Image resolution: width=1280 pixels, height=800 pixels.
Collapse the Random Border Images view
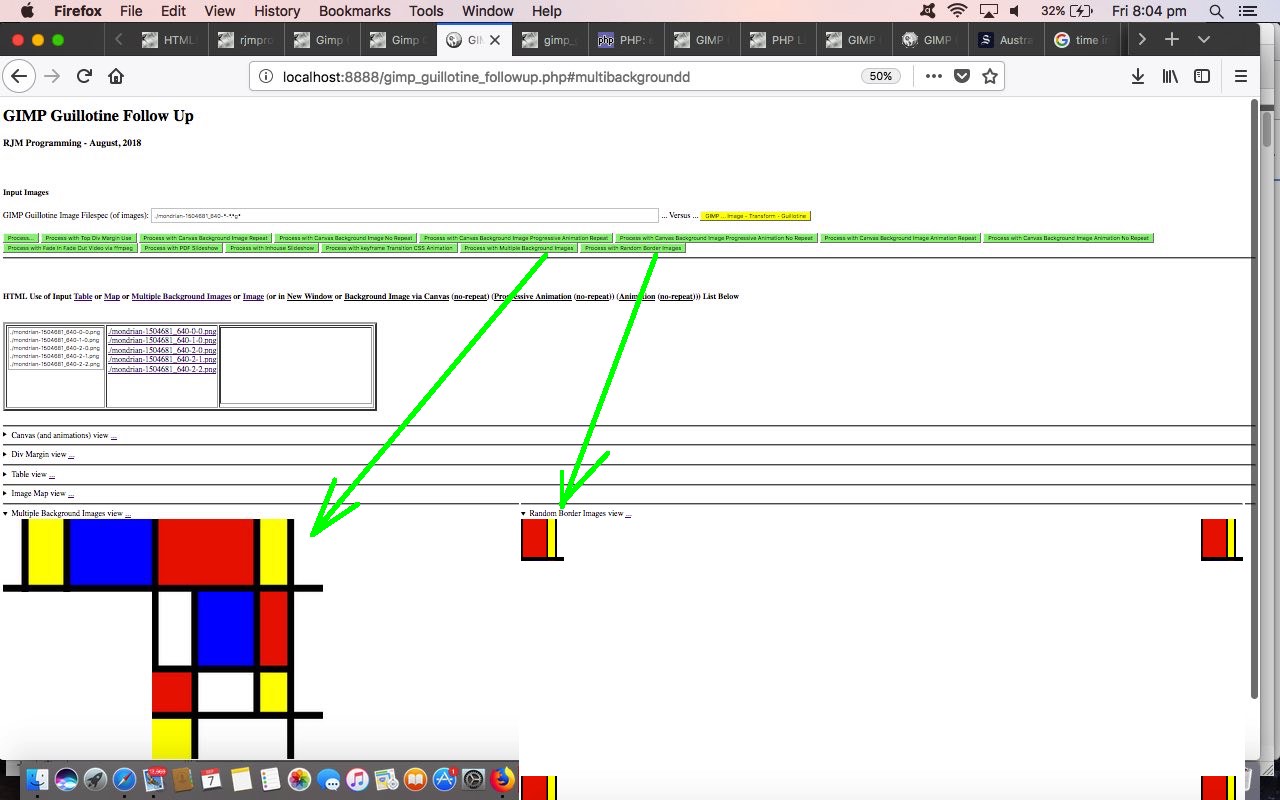[576, 514]
